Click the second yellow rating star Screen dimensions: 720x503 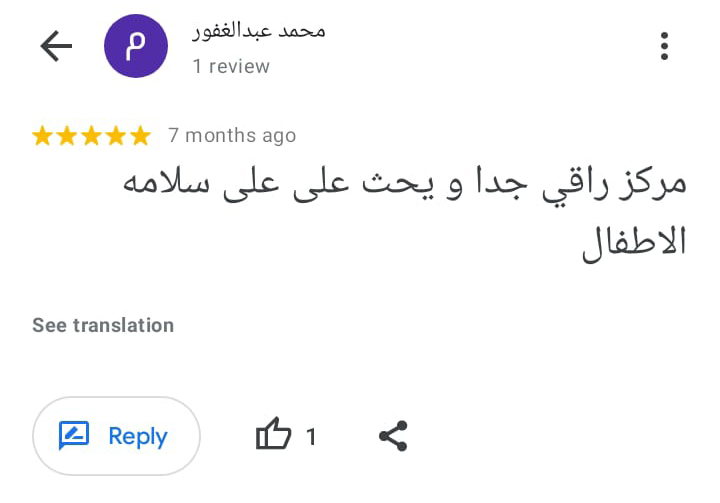pos(67,135)
